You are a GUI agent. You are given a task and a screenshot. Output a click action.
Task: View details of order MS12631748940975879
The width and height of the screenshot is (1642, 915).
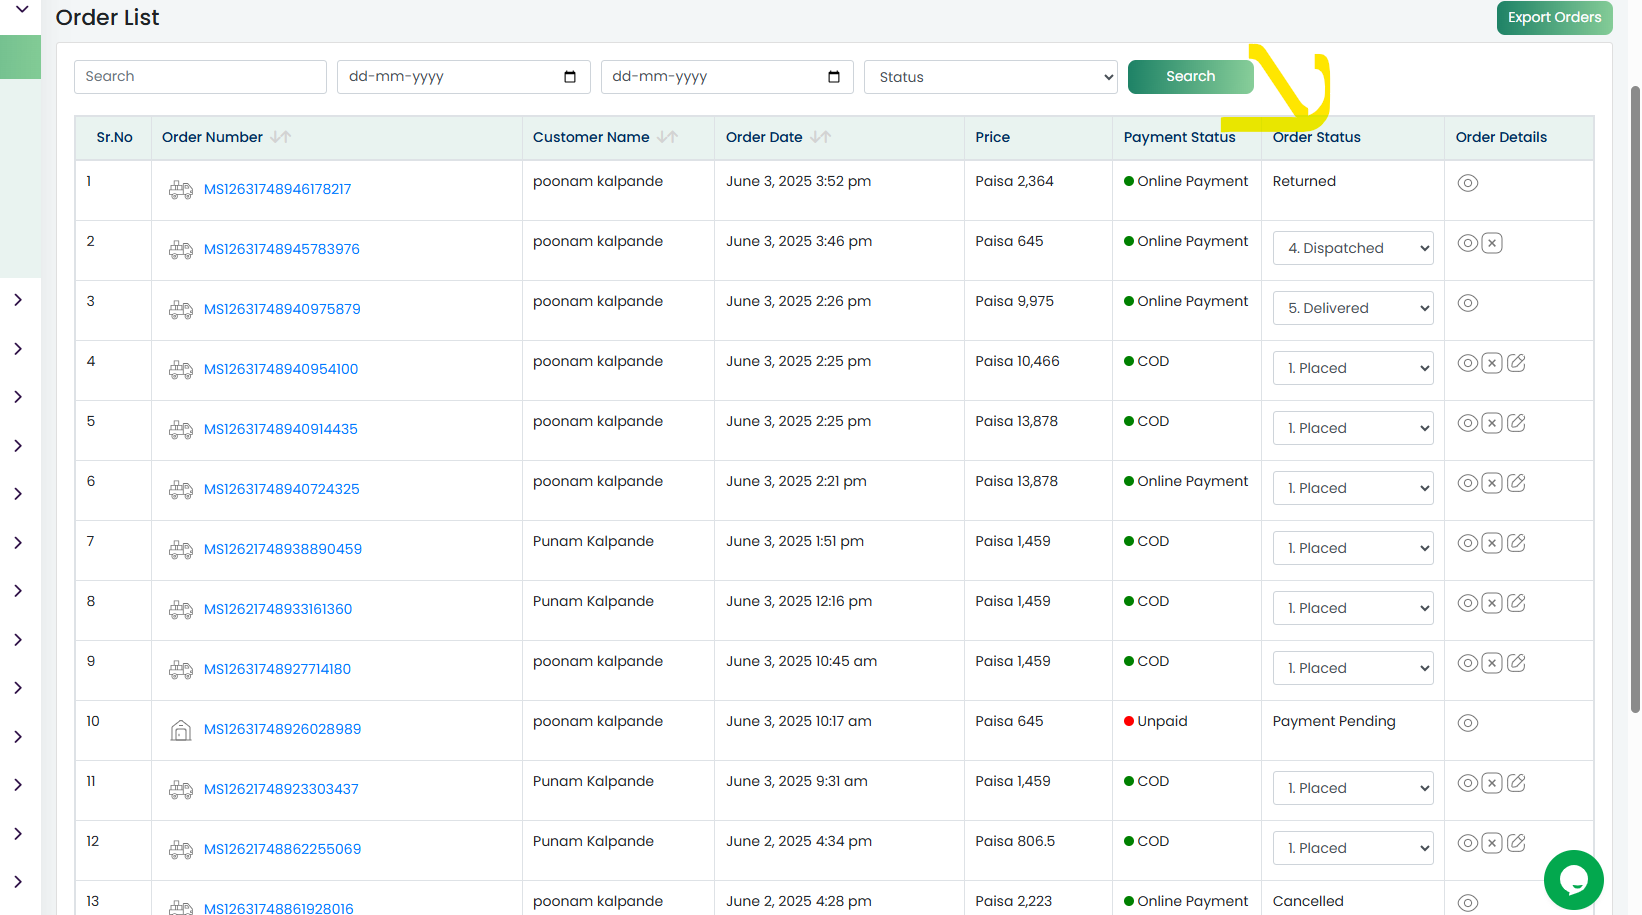click(1467, 303)
